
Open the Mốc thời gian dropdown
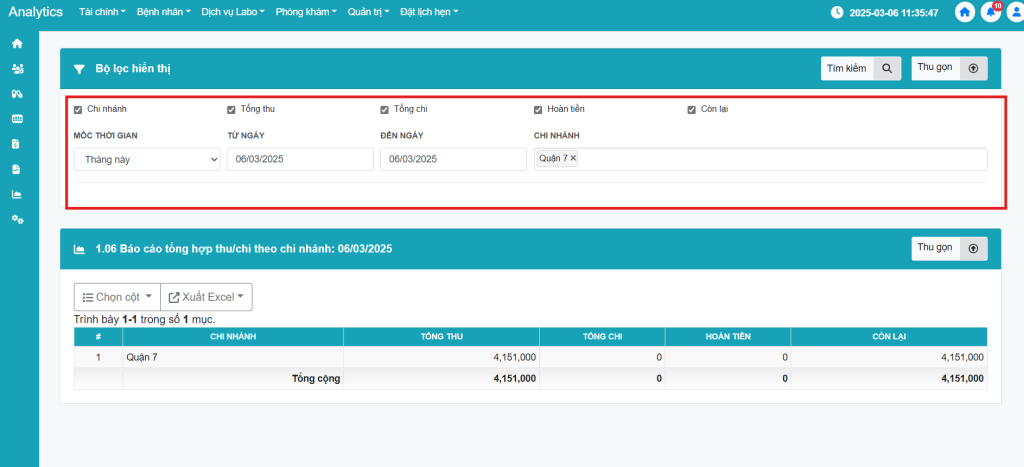[147, 160]
